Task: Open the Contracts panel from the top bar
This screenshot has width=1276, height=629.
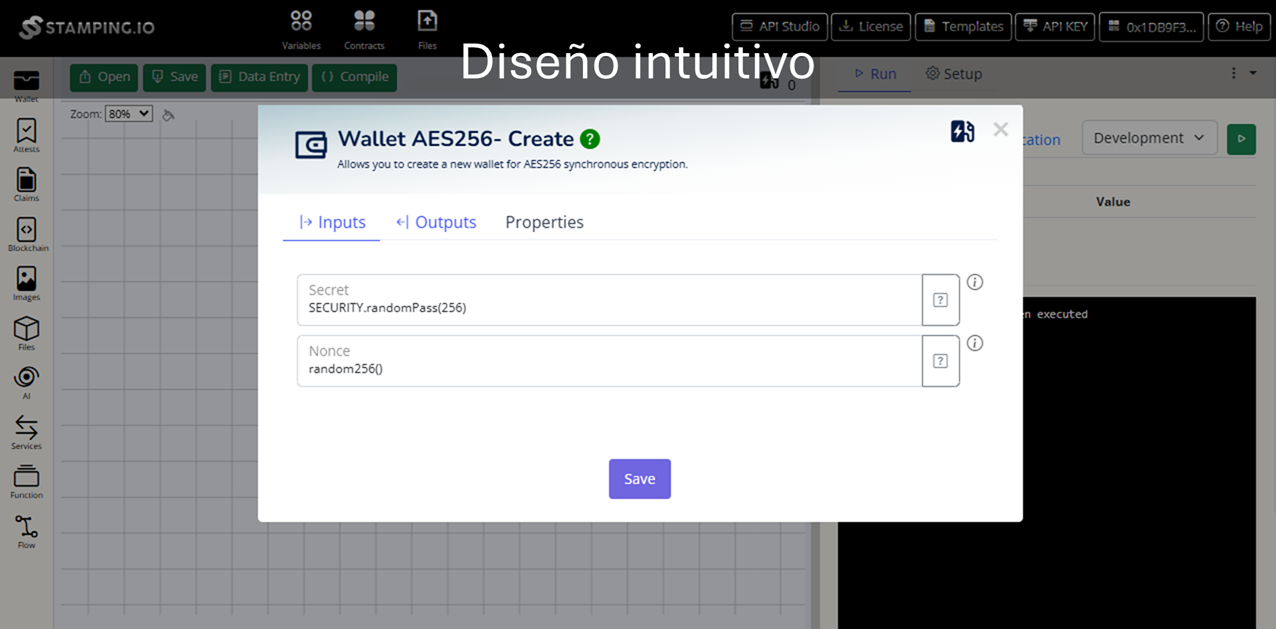Action: tap(364, 20)
